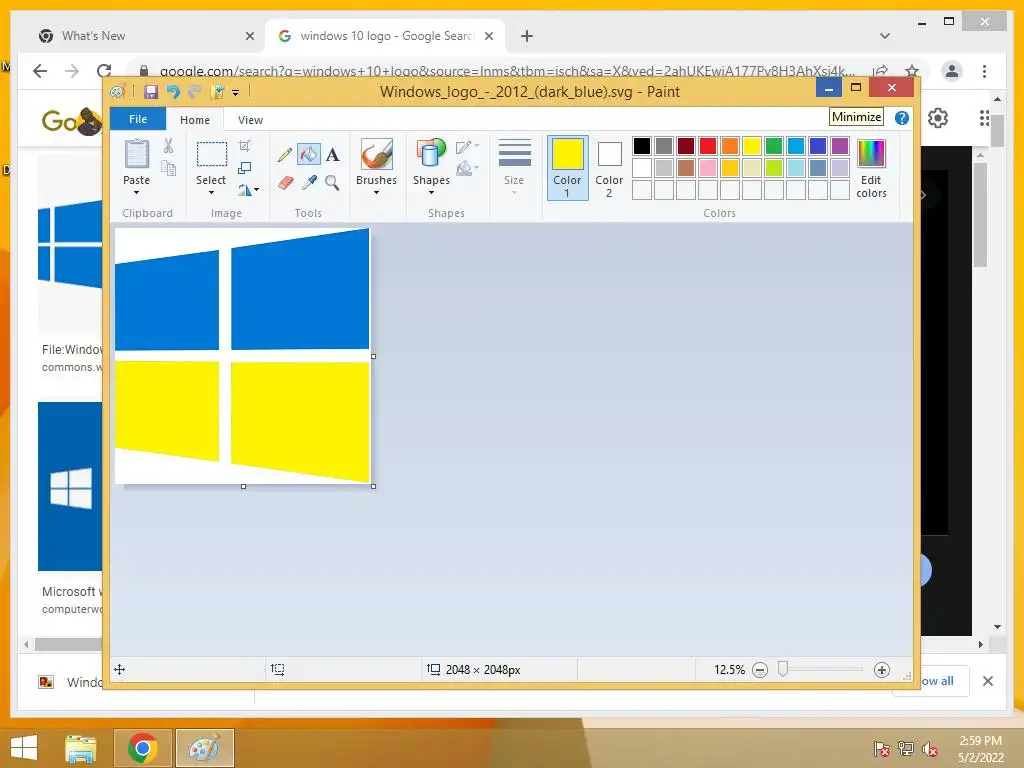Click the blue top-right pane on canvas
The height and width of the screenshot is (768, 1024).
[300, 291]
